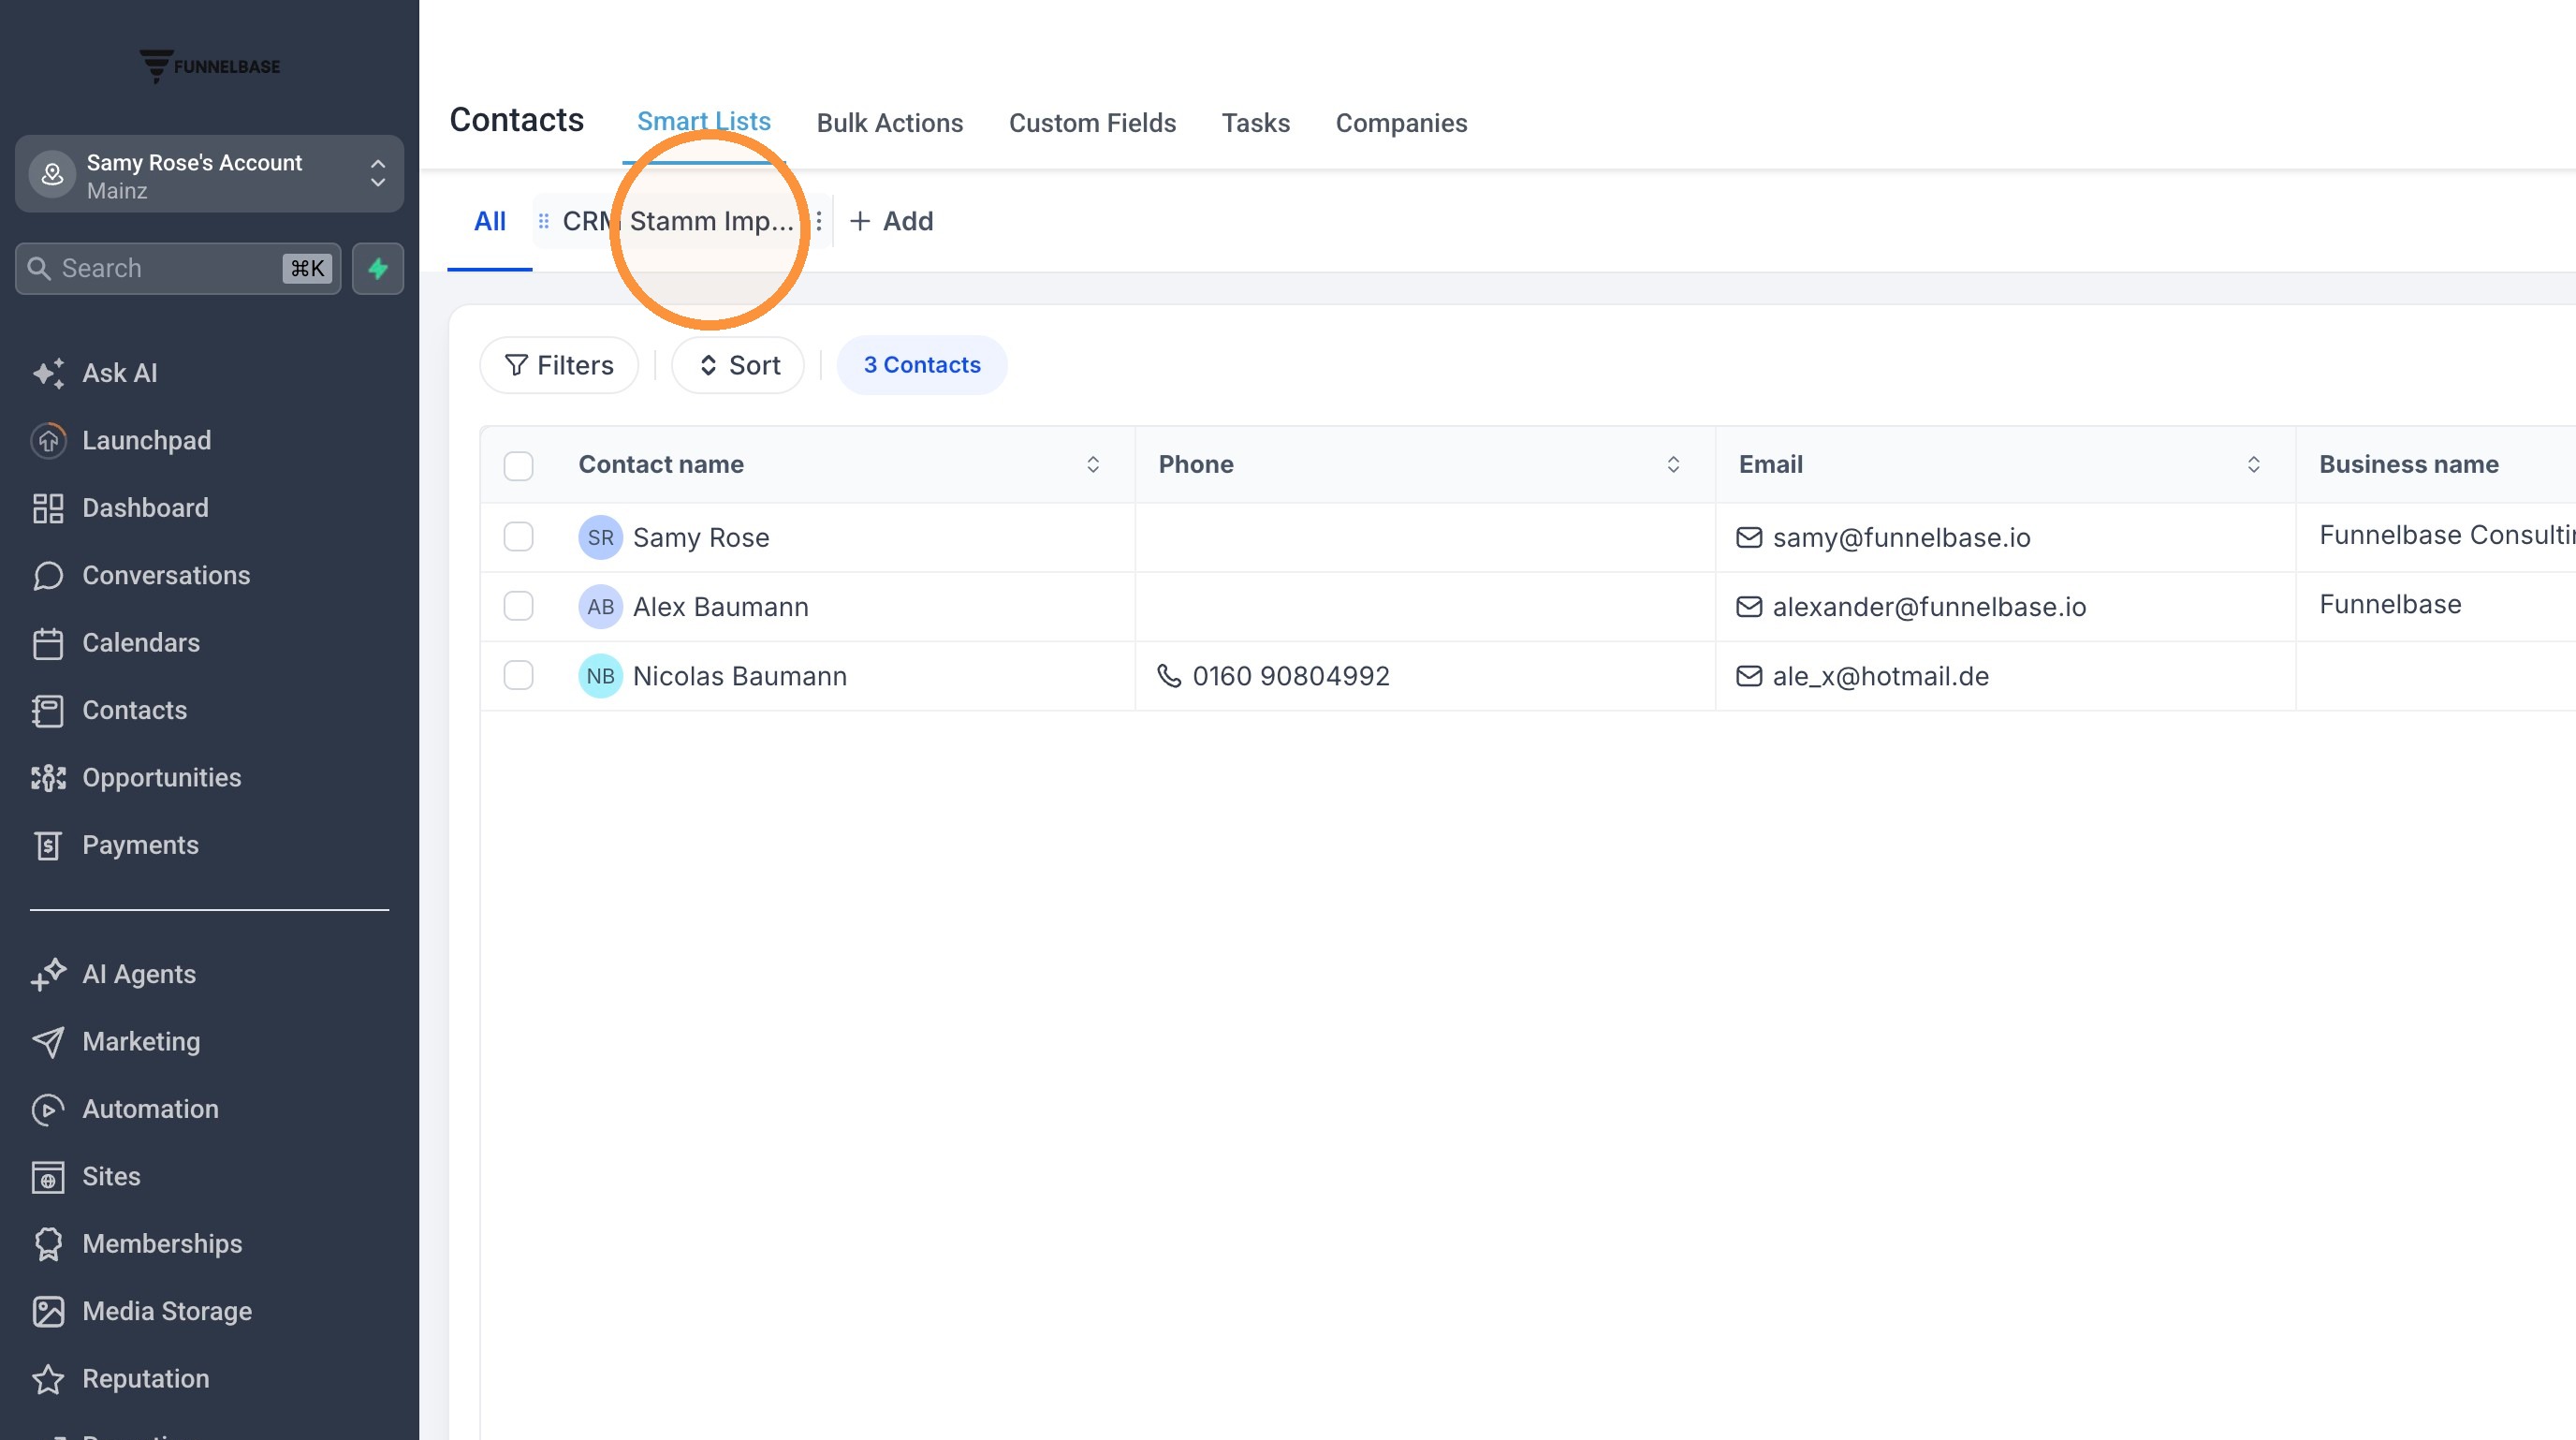Sort by Contact name column arrows
Screen dimensions: 2576x1440
(x=1093, y=465)
